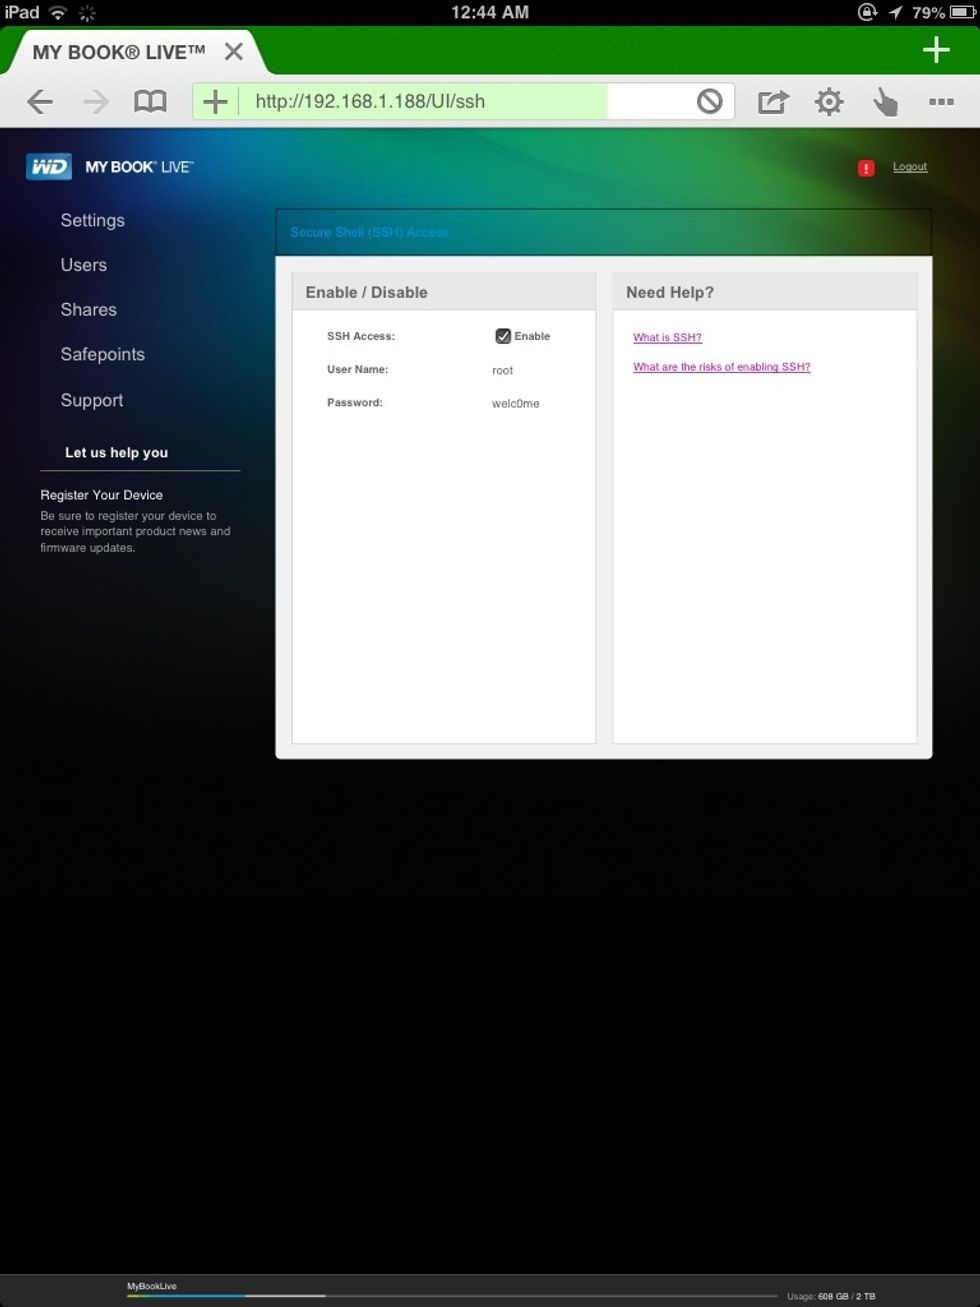Uncheck the Enable box for SSH Access
Image resolution: width=980 pixels, height=1307 pixels.
pyautogui.click(x=503, y=336)
